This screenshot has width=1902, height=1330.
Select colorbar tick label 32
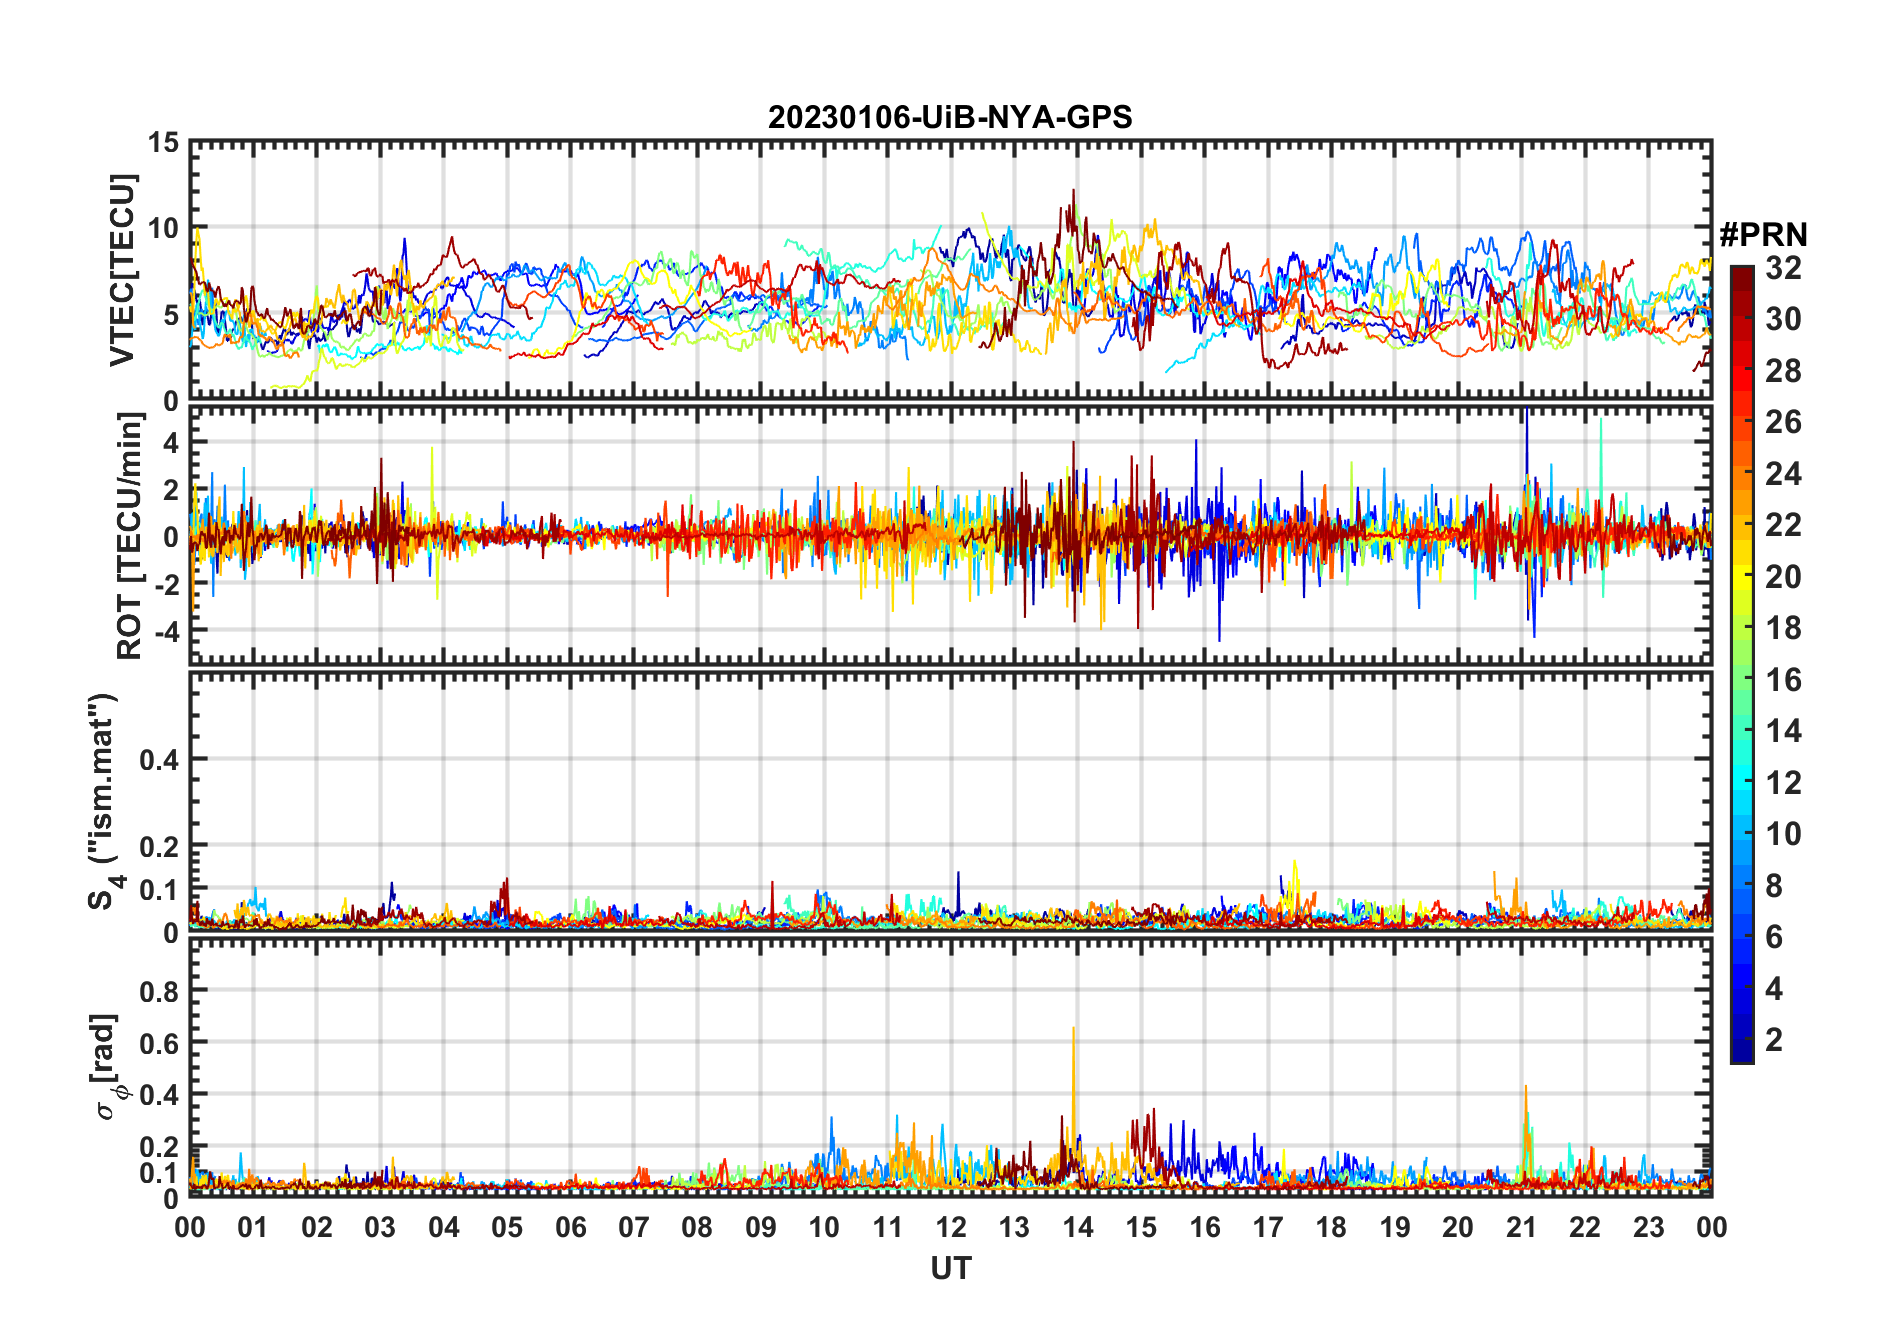click(1783, 267)
